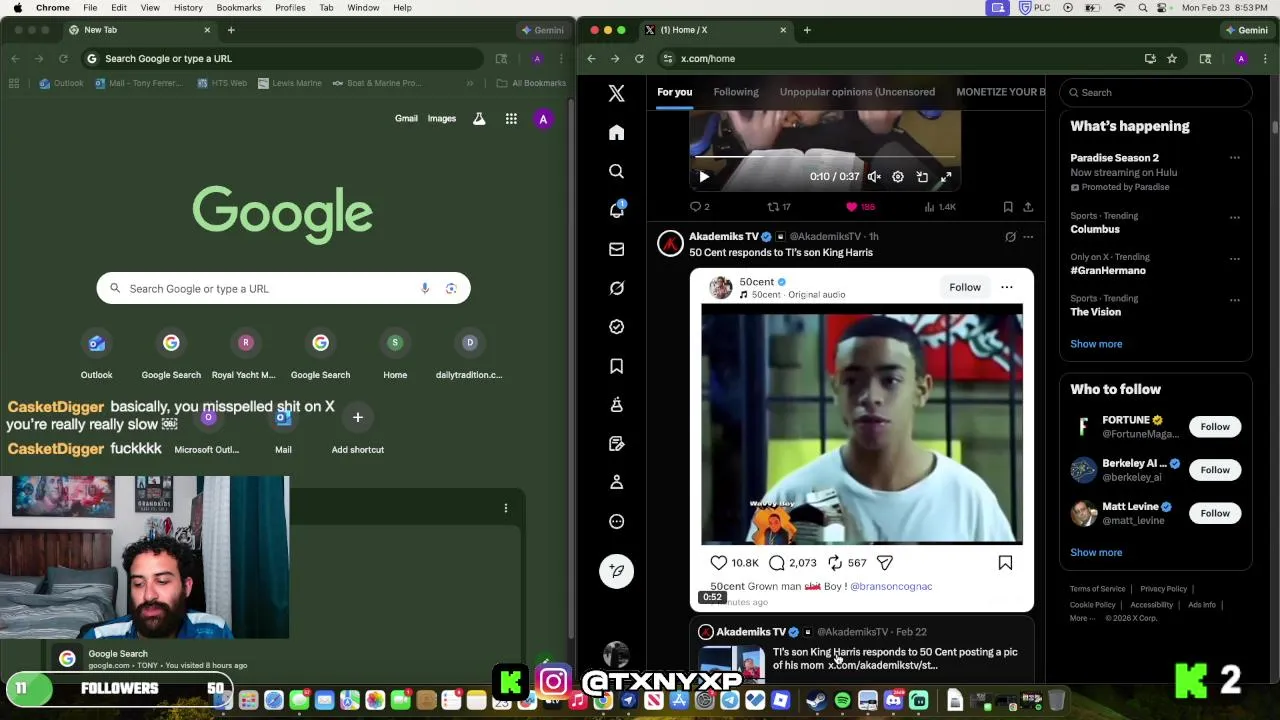Click the X search field

pos(1156,92)
